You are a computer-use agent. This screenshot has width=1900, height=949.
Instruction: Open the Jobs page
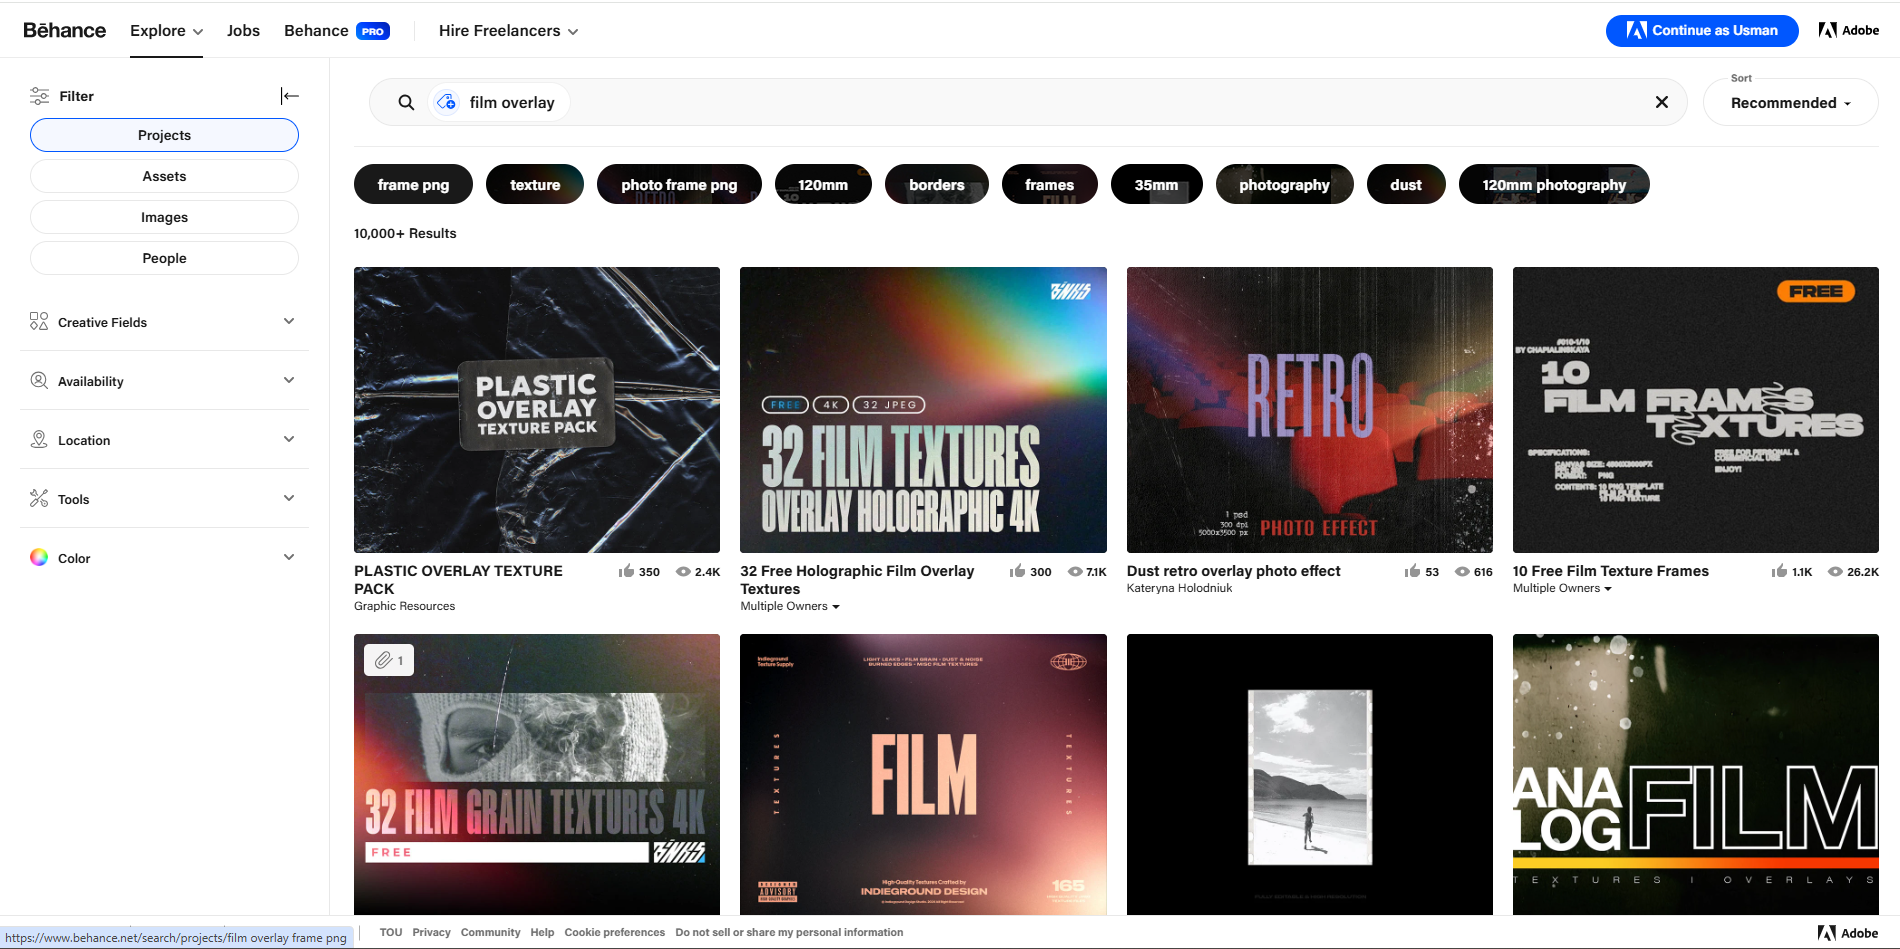pyautogui.click(x=243, y=31)
